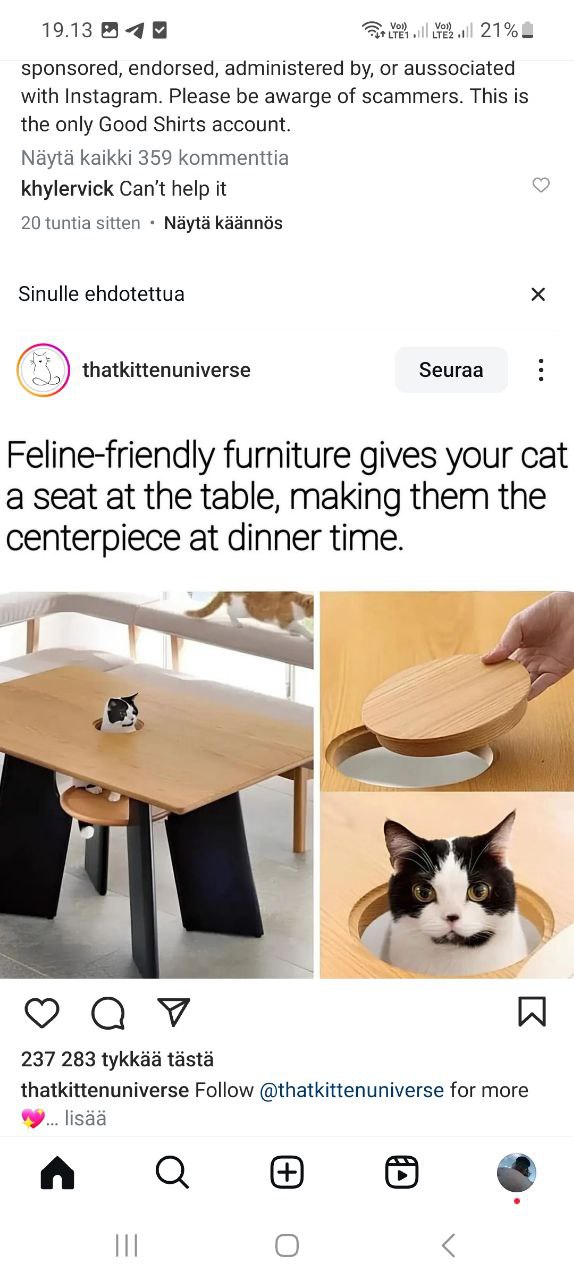Save post with the bookmark icon
The height and width of the screenshot is (1280, 574).
click(x=532, y=1012)
